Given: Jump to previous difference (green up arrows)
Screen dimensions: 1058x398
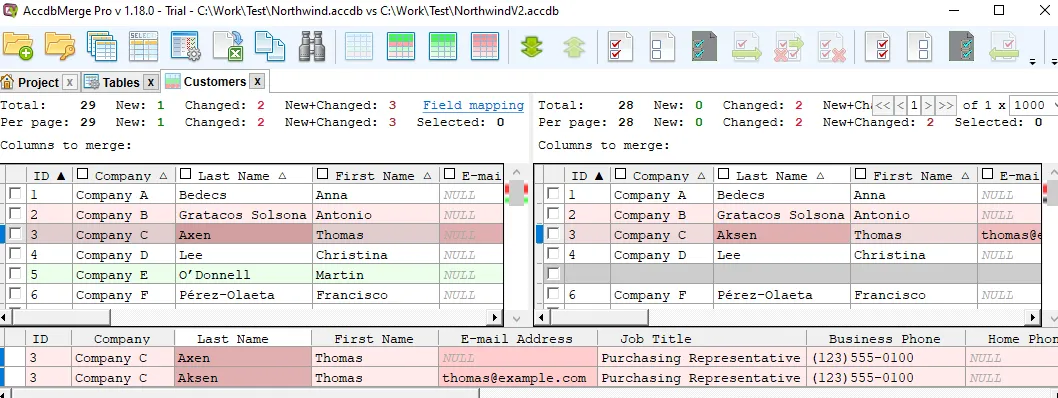Looking at the screenshot, I should tap(574, 47).
